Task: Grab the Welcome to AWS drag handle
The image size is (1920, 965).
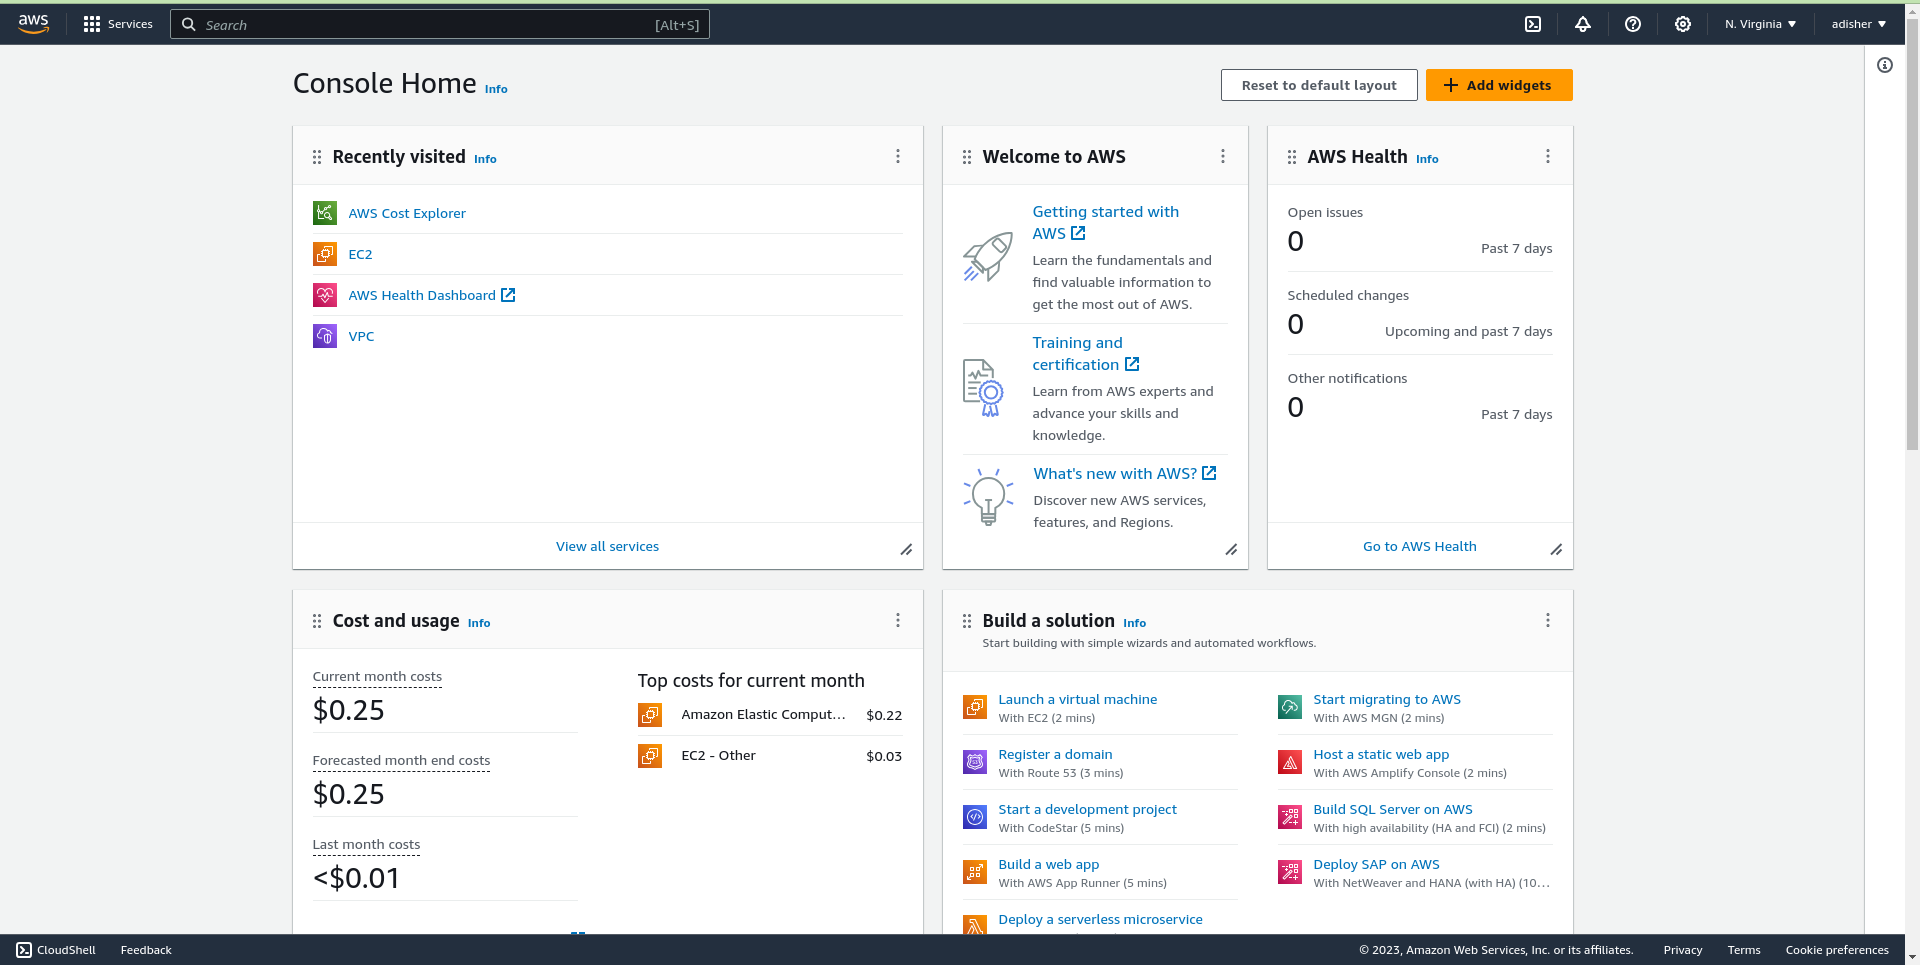Action: pos(967,157)
